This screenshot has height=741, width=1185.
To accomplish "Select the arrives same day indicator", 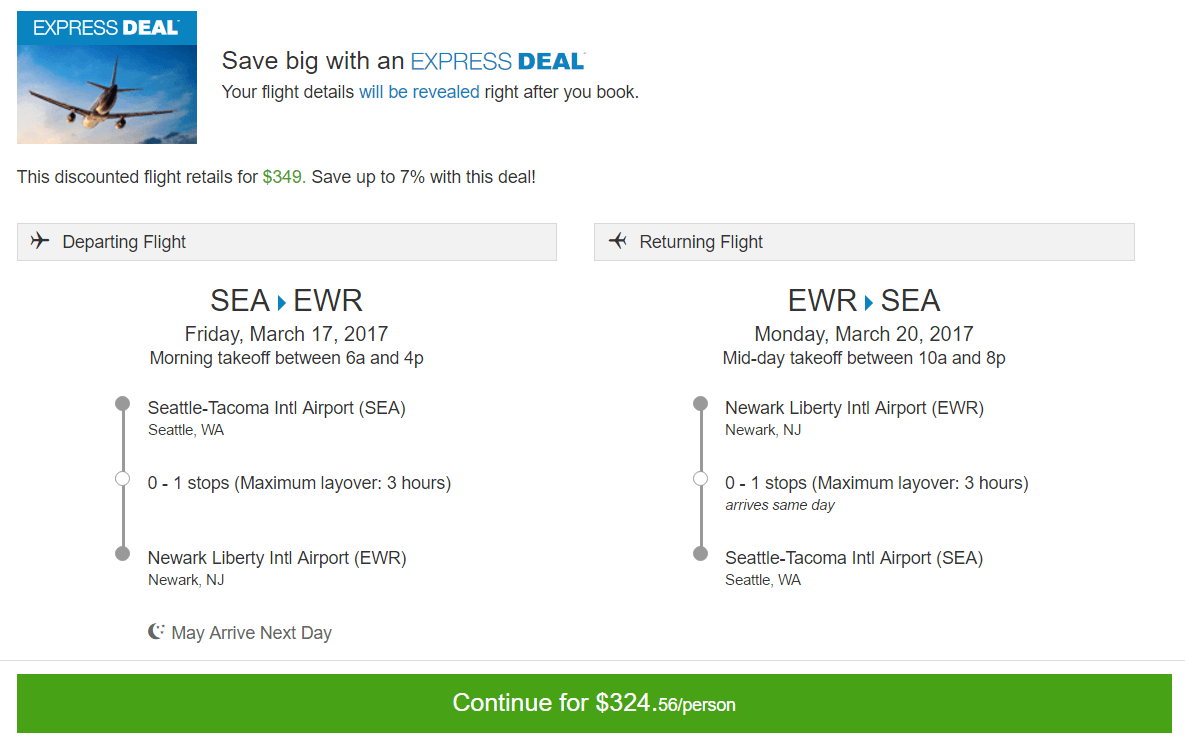I will (780, 505).
